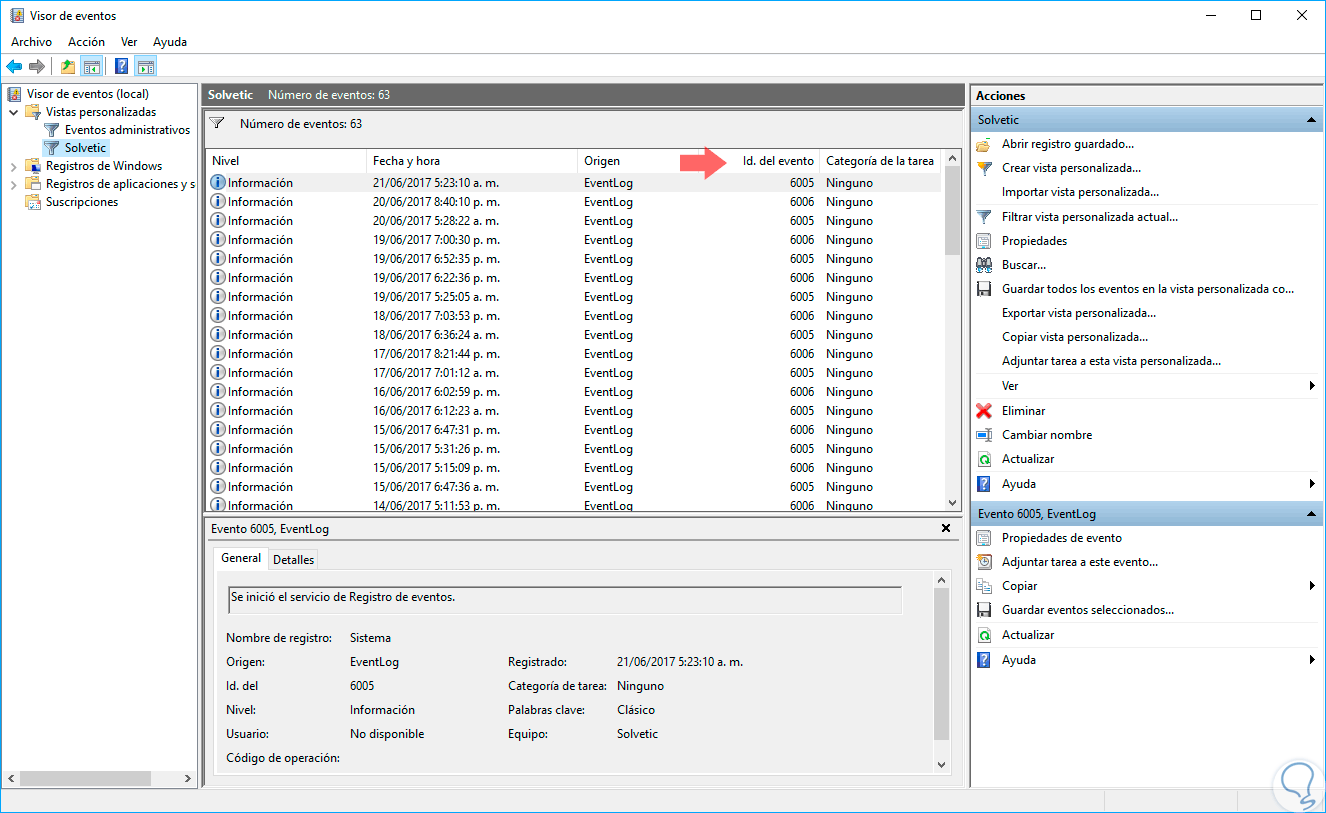
Task: Click Adjuntar tarea a esta vista personalizada...
Action: pyautogui.click(x=1111, y=361)
